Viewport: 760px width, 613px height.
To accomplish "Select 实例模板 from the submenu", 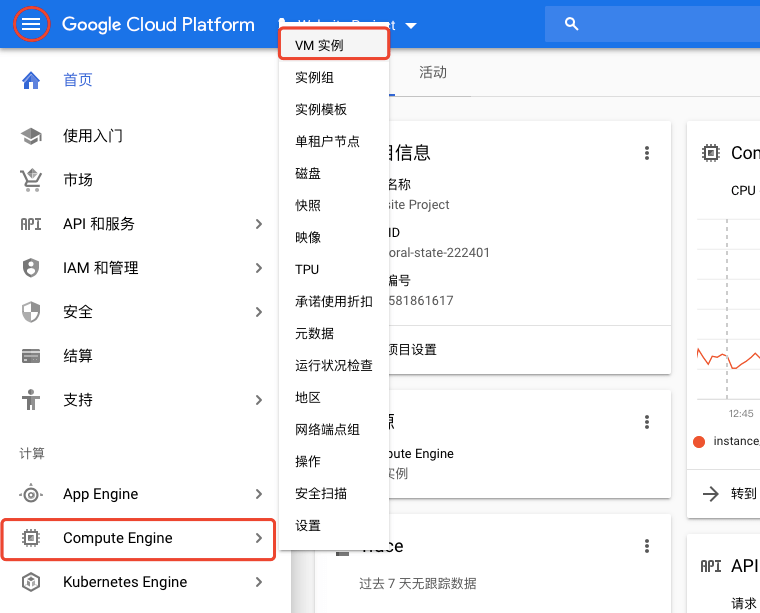I will [x=334, y=110].
